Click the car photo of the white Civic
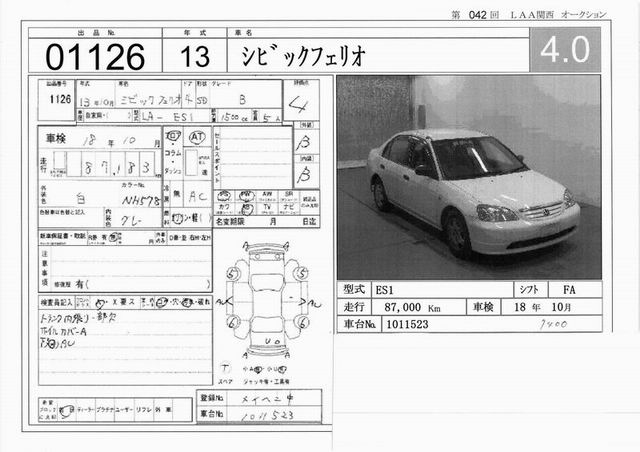This screenshot has width=640, height=452. click(469, 177)
